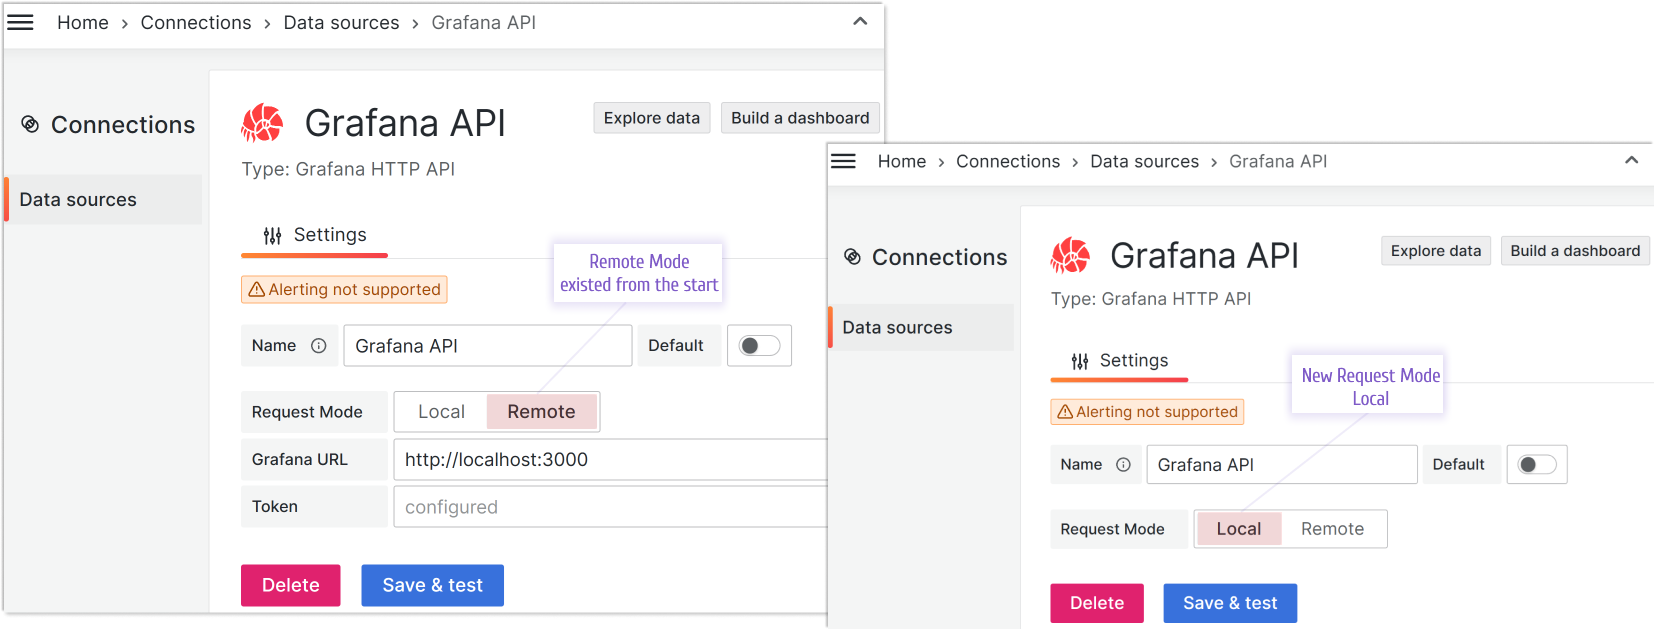The width and height of the screenshot is (1654, 629).
Task: Select Data sources sidebar item, right window
Action: 922,328
